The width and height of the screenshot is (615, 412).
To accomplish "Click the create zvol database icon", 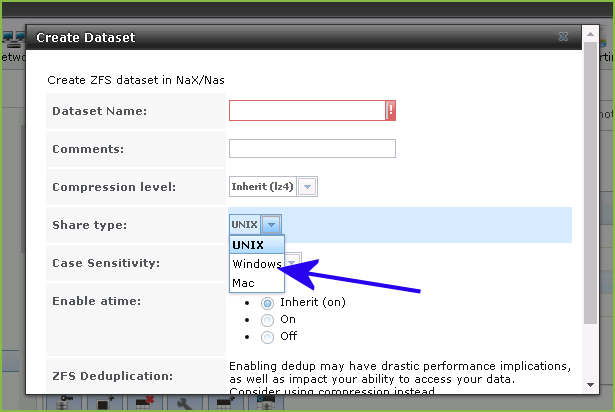I will (266, 403).
